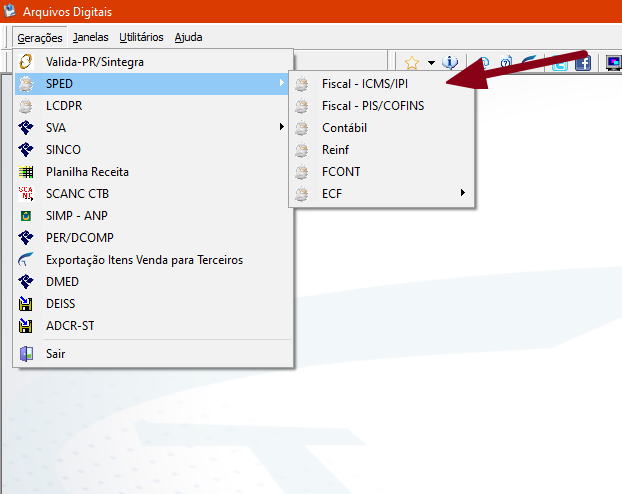Click the SINCO Receita icon

26,150
